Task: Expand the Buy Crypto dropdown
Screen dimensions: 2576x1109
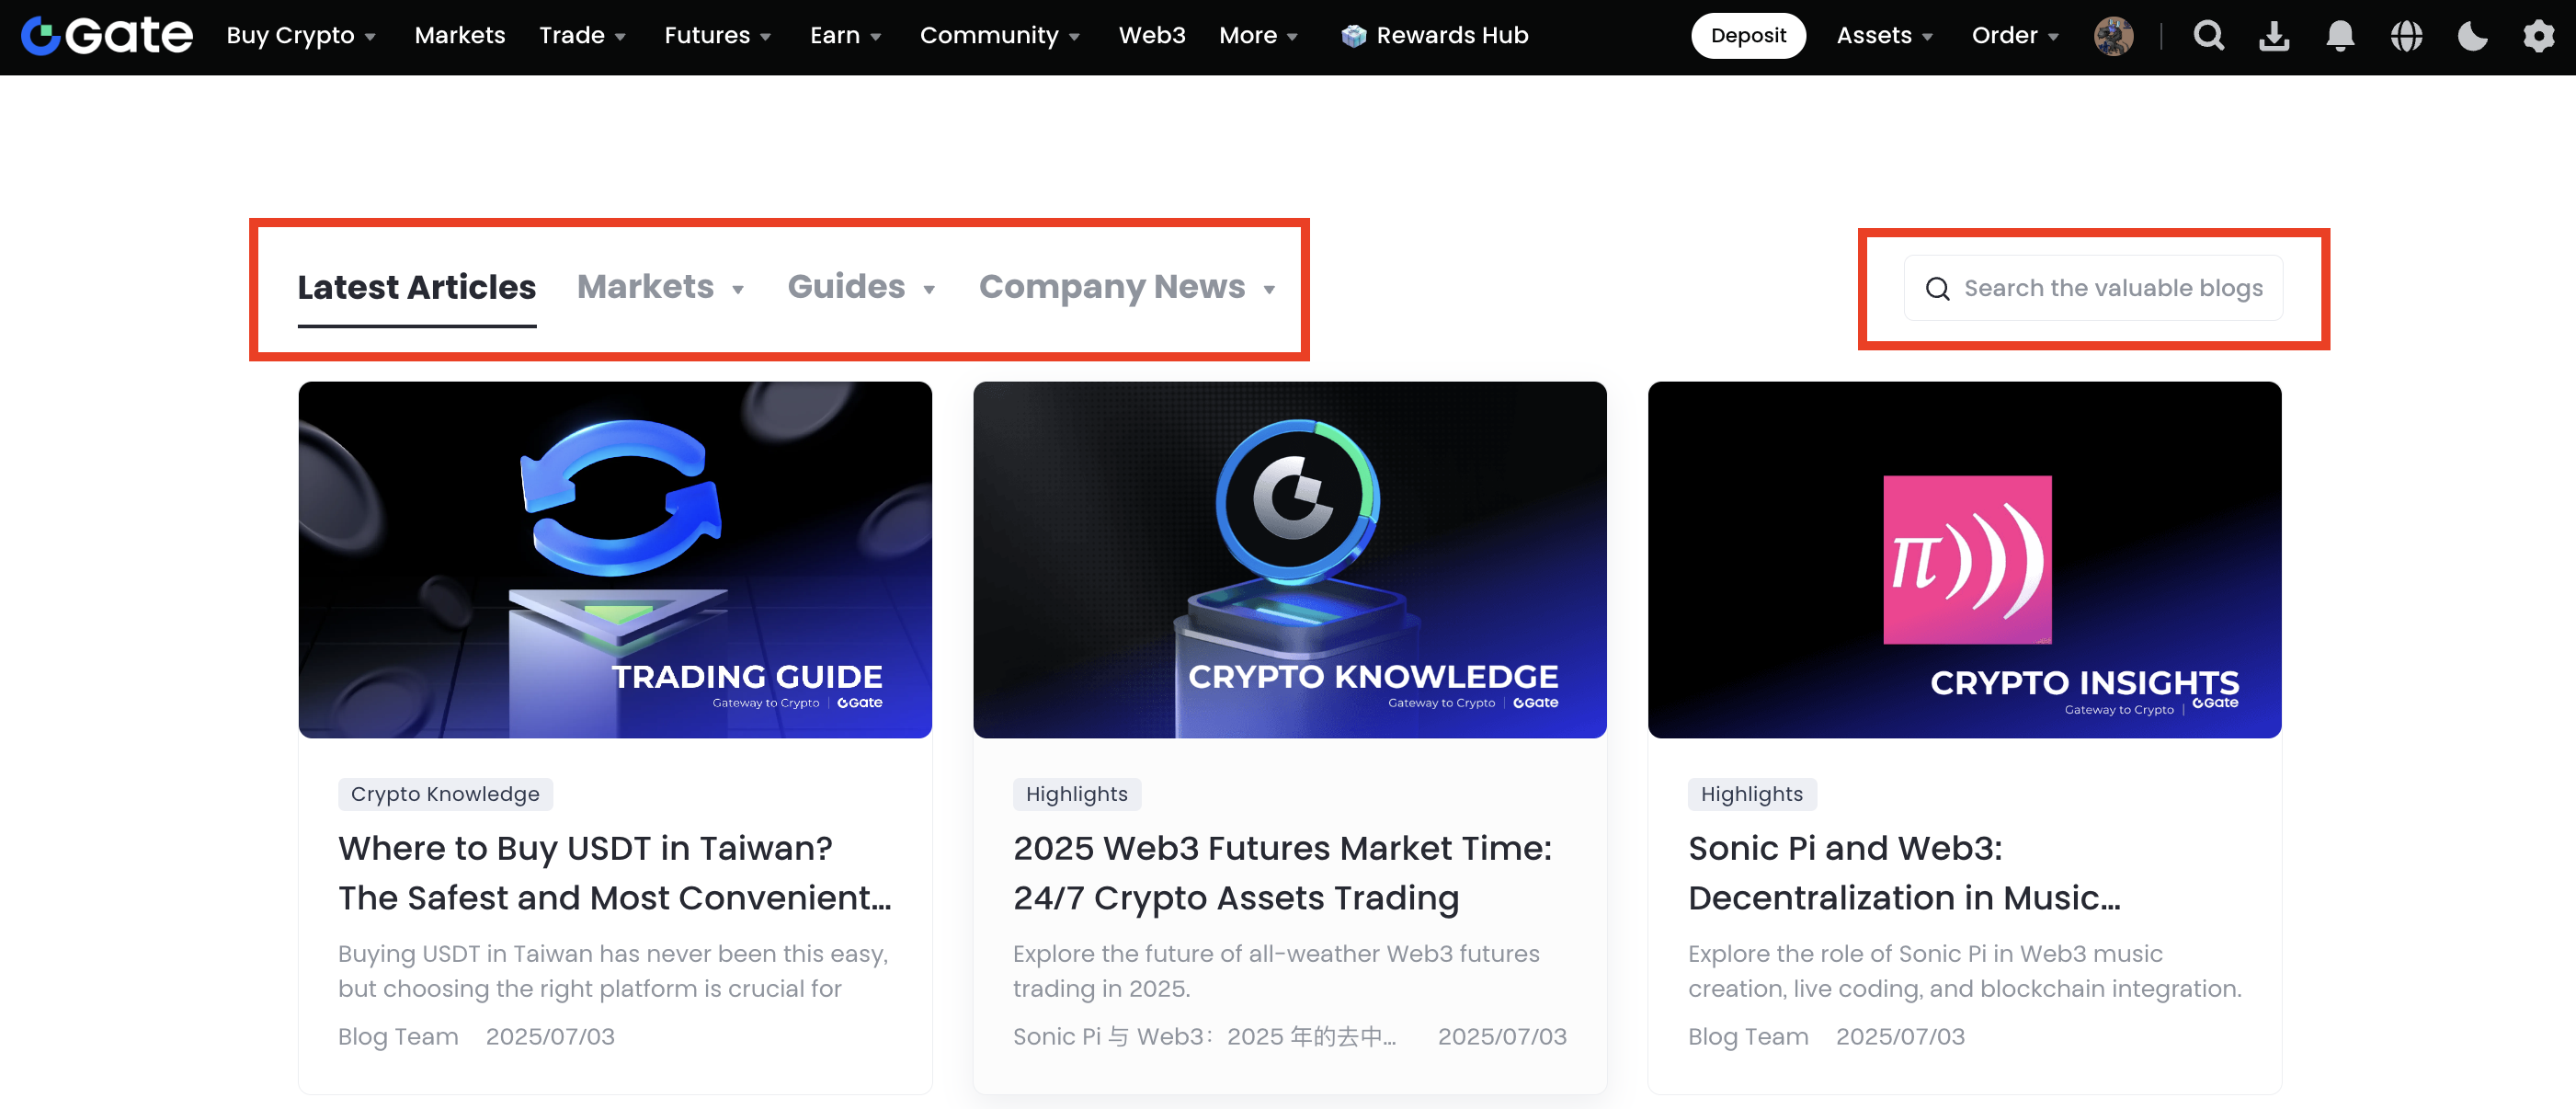Action: 301,36
